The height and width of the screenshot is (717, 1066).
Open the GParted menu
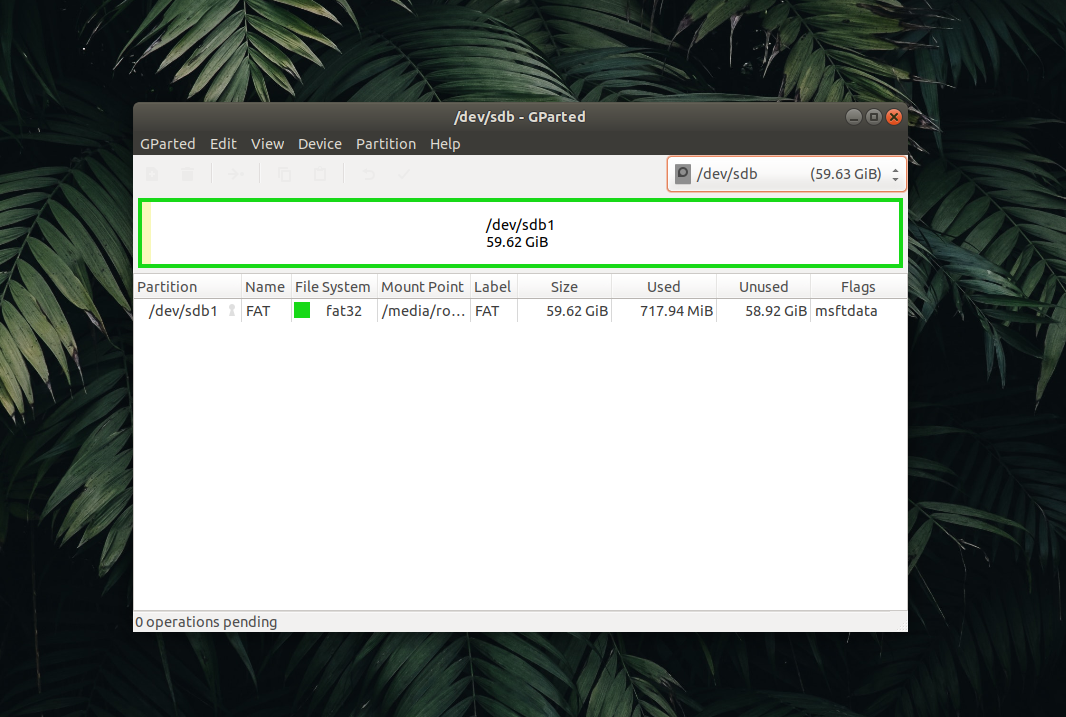[x=167, y=144]
